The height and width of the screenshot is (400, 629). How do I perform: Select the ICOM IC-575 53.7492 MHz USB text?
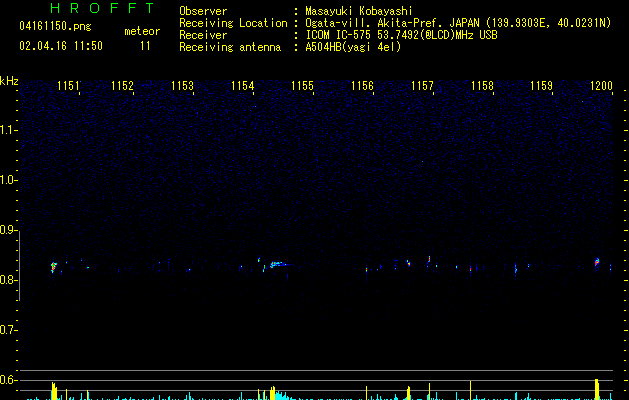coord(401,35)
